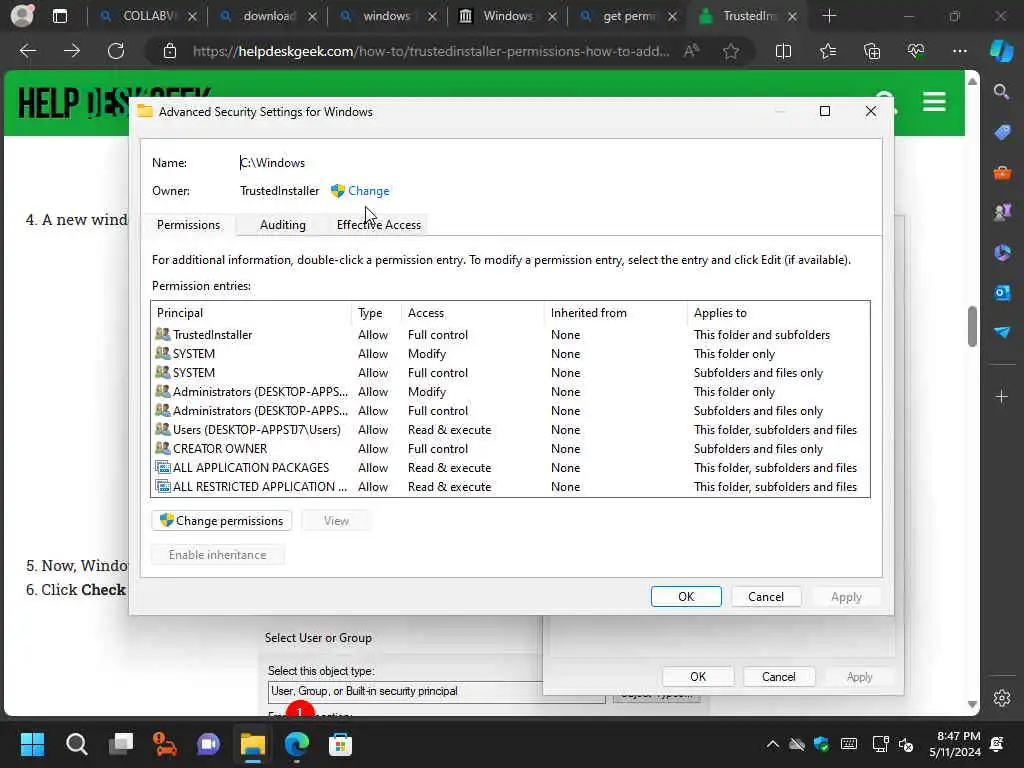
Task: Open taskbar Search
Action: point(76,744)
